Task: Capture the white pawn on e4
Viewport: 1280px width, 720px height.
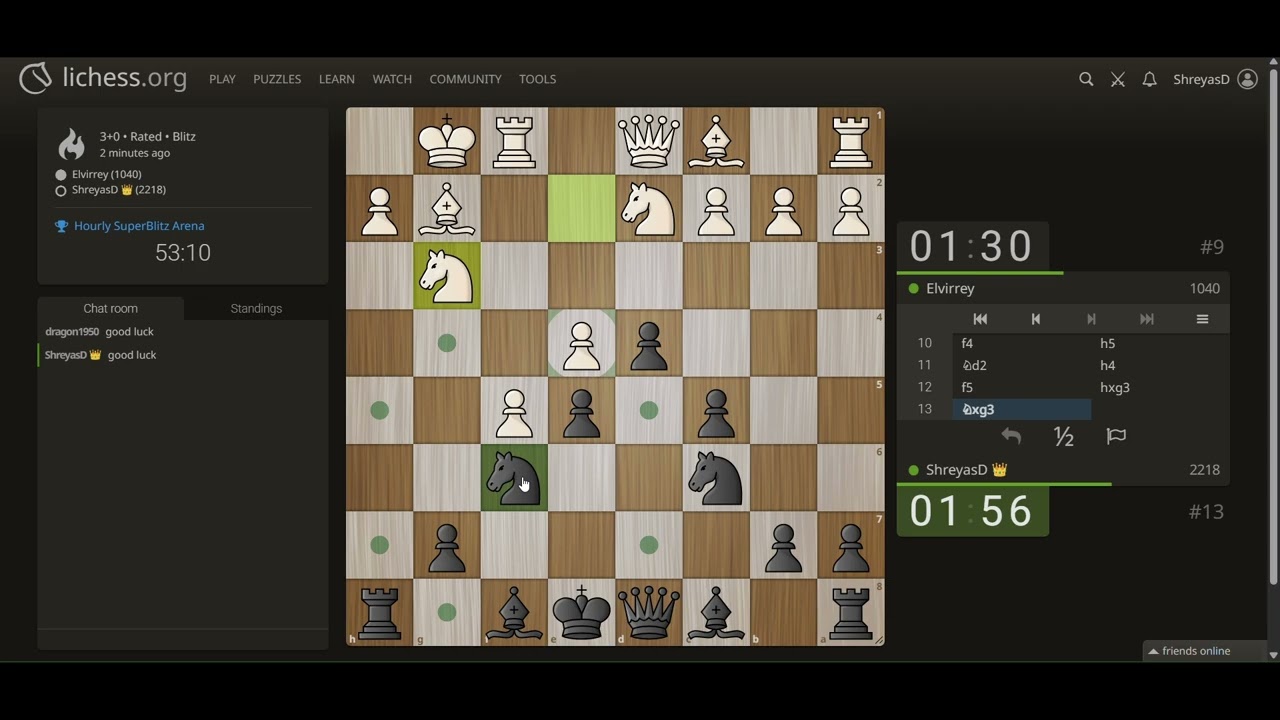Action: [x=581, y=343]
